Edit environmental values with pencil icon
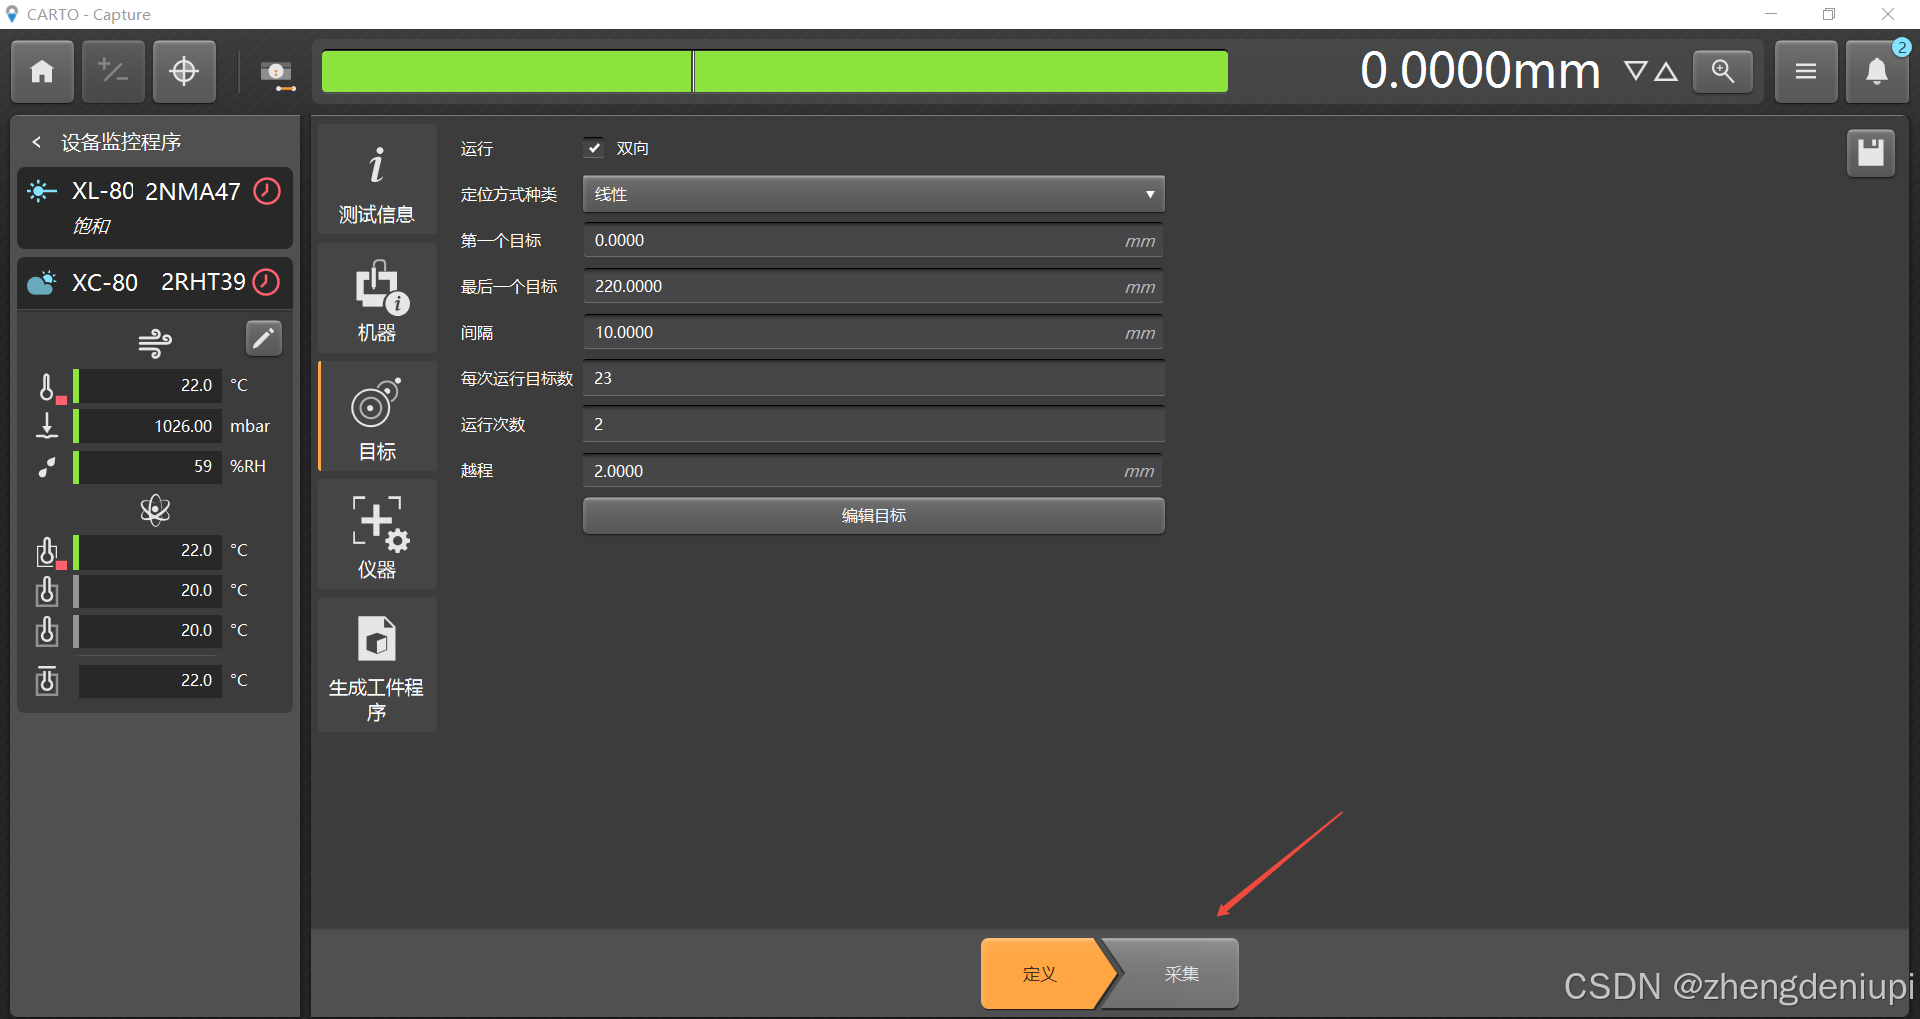The width and height of the screenshot is (1920, 1019). point(264,338)
